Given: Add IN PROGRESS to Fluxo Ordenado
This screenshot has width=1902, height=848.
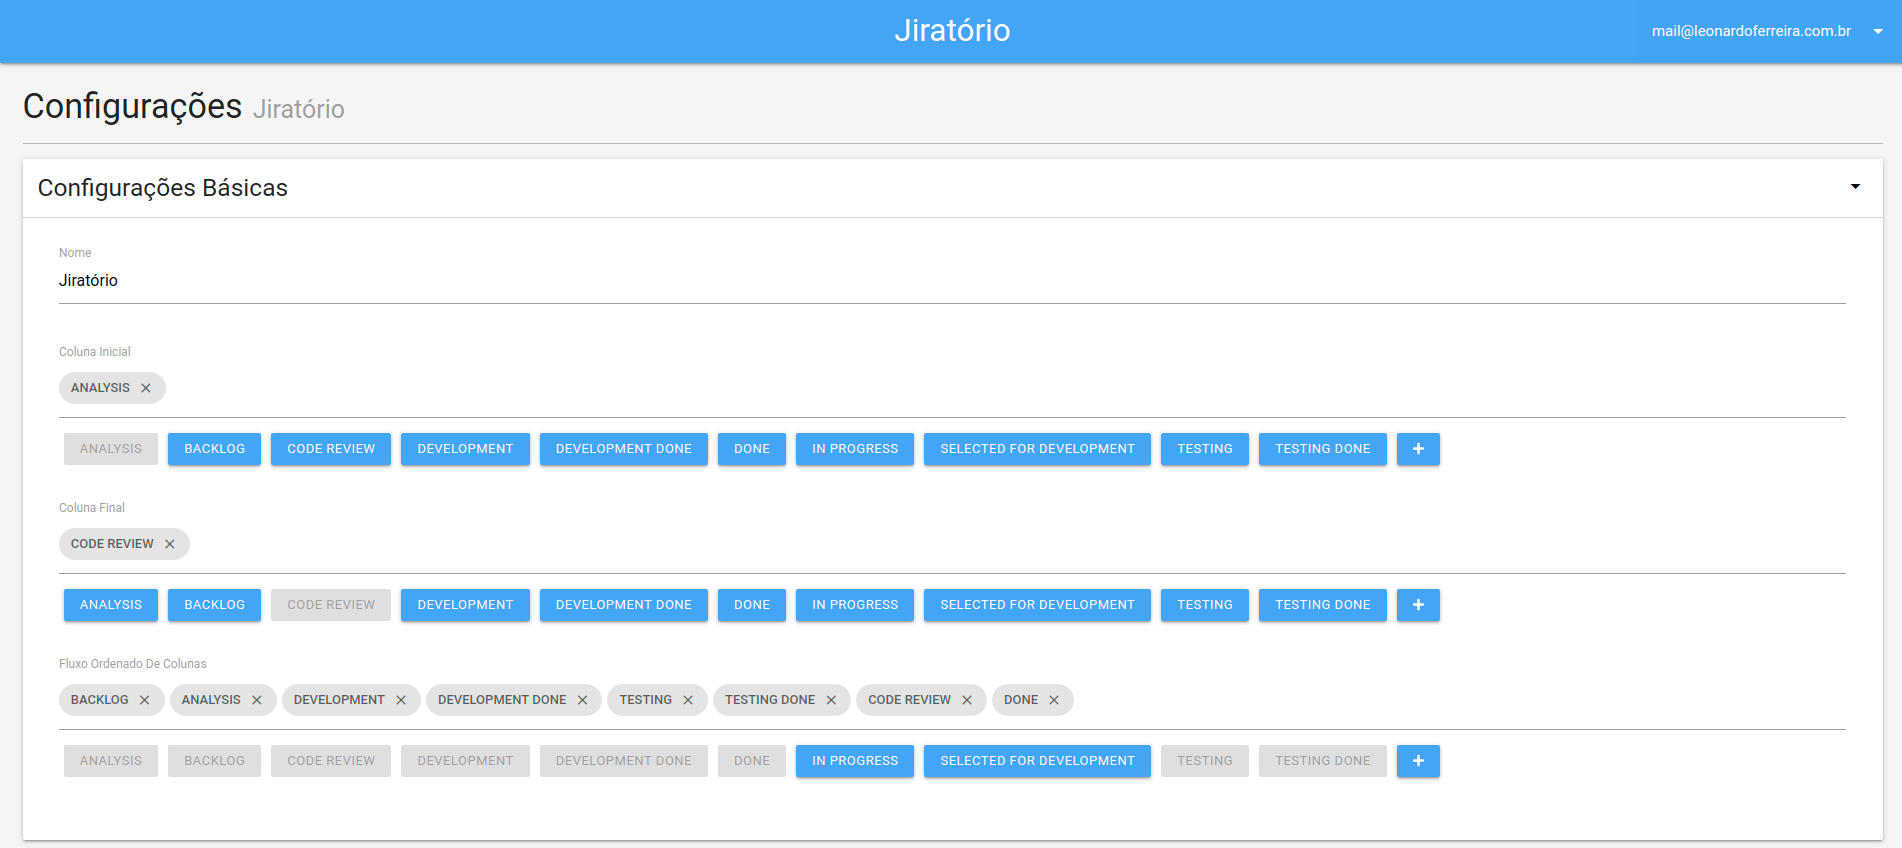Looking at the screenshot, I should (x=855, y=761).
